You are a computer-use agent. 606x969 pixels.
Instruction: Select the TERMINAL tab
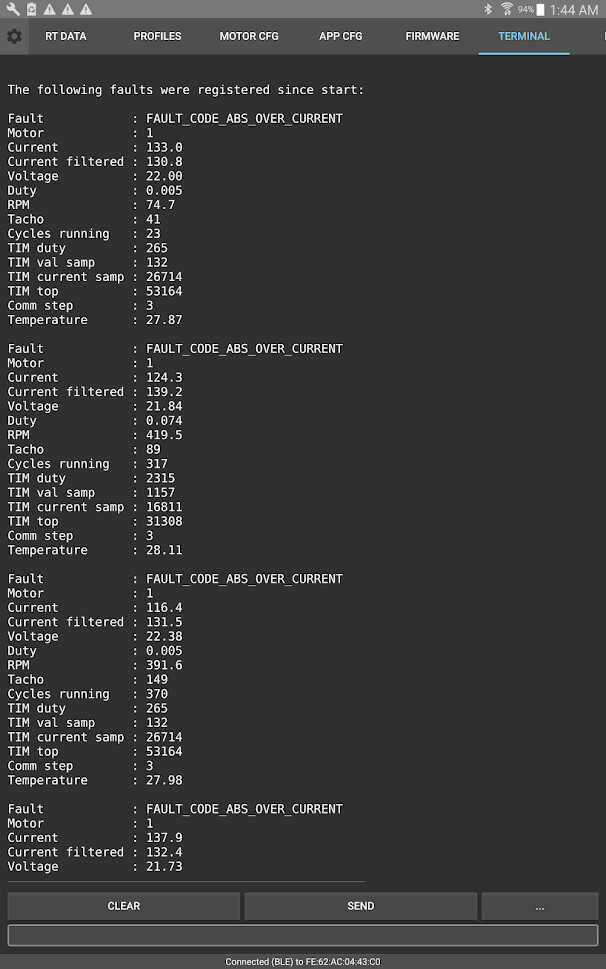click(524, 36)
